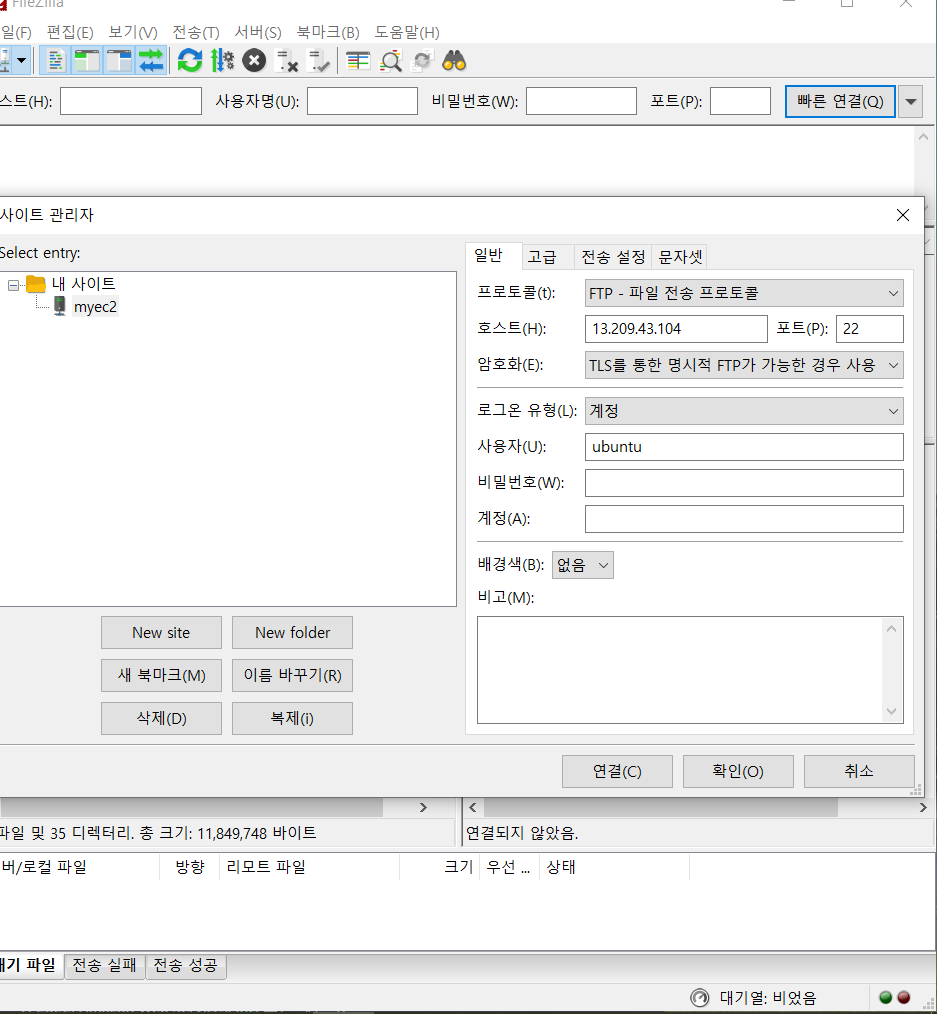Click the New folder button
Viewport: 937px width, 1014px height.
pyautogui.click(x=292, y=632)
